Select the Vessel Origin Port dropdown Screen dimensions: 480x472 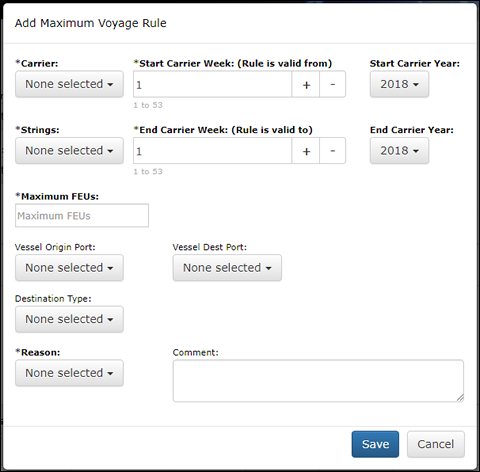69,268
